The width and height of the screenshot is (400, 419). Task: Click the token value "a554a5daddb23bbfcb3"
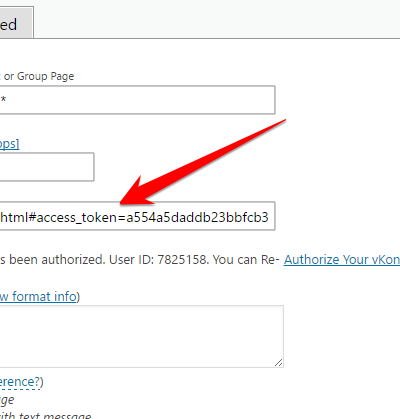pos(197,217)
